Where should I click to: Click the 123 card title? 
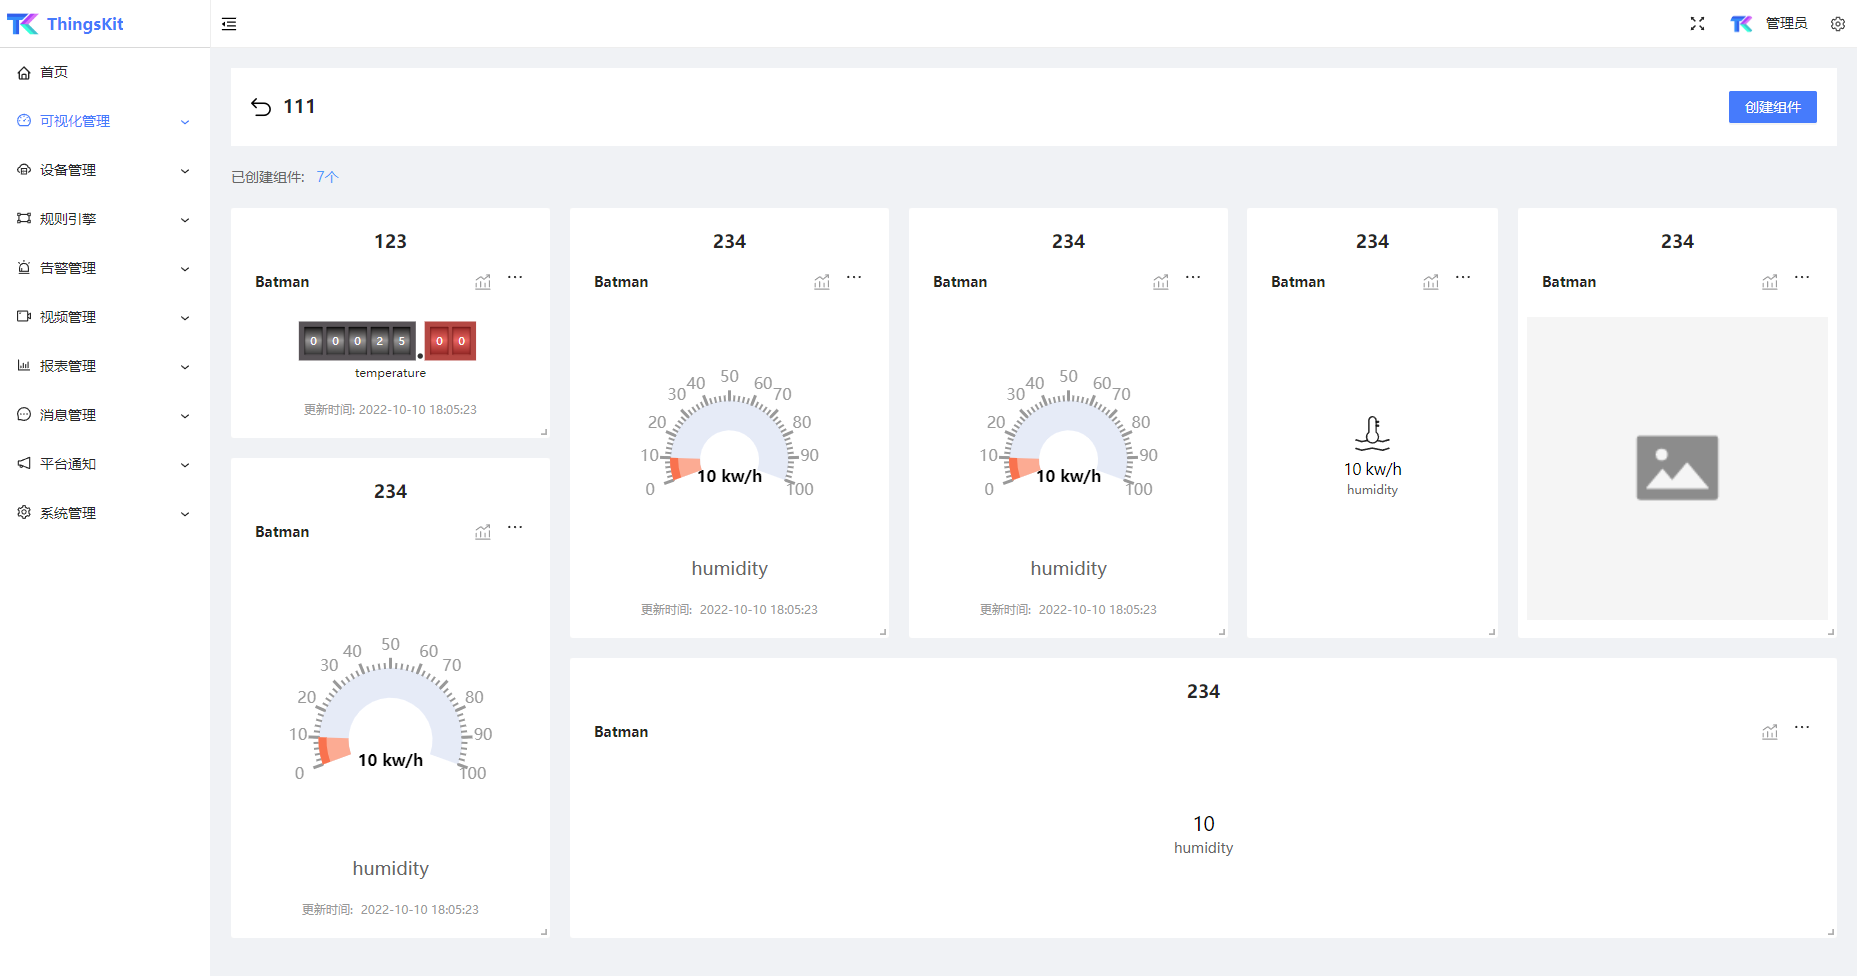tap(390, 241)
